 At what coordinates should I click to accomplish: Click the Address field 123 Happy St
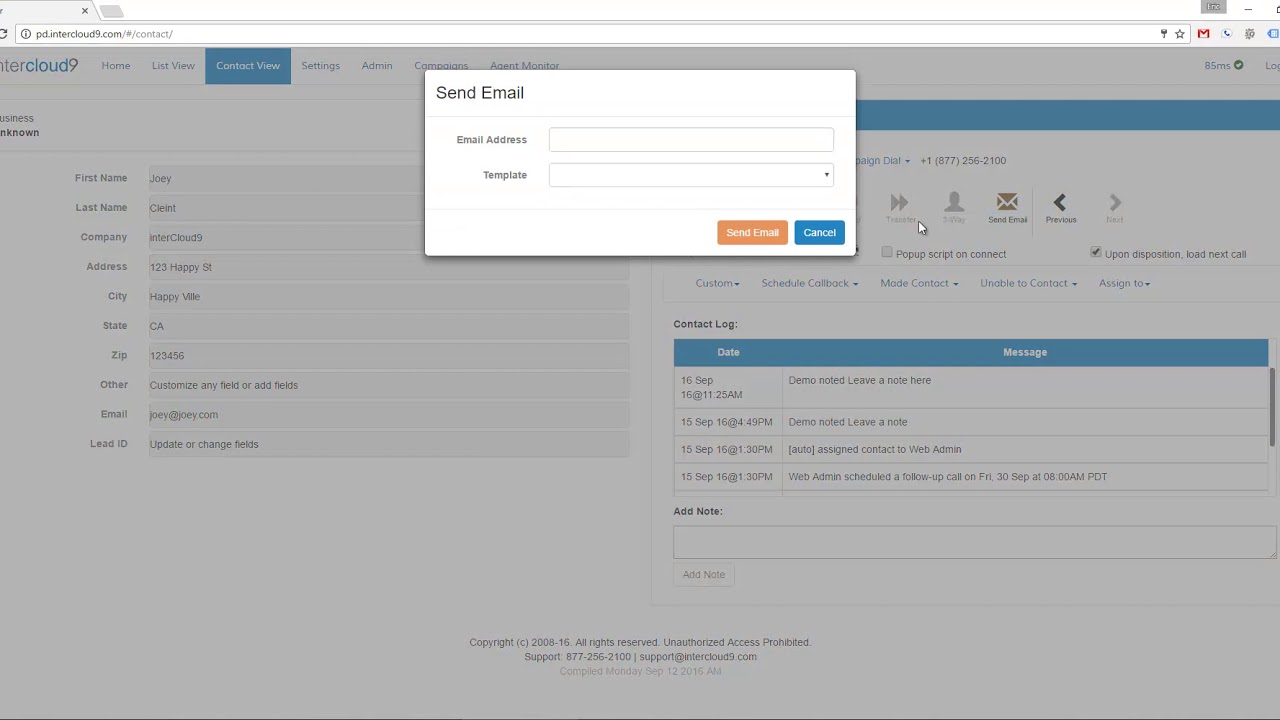(x=389, y=267)
